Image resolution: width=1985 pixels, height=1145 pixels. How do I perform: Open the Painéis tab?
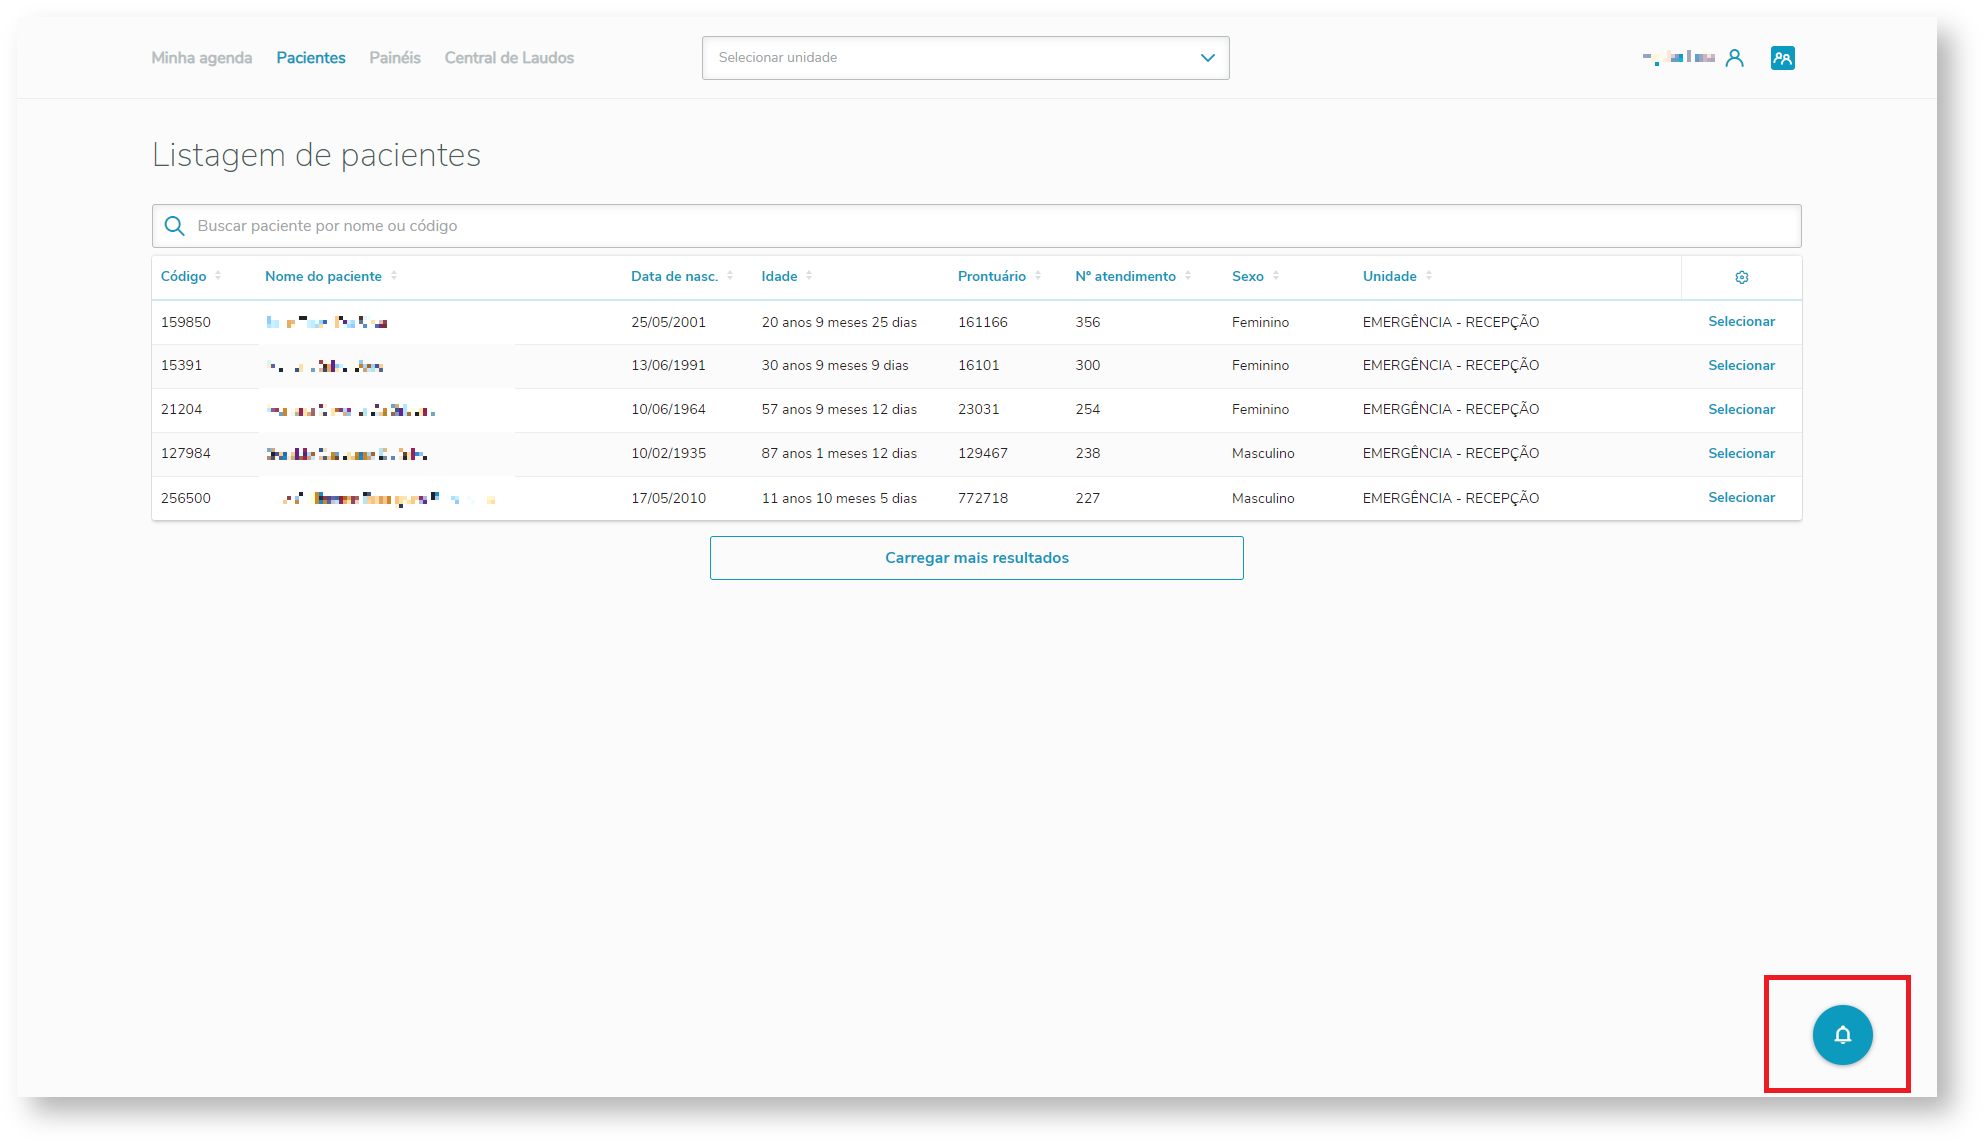(x=395, y=58)
